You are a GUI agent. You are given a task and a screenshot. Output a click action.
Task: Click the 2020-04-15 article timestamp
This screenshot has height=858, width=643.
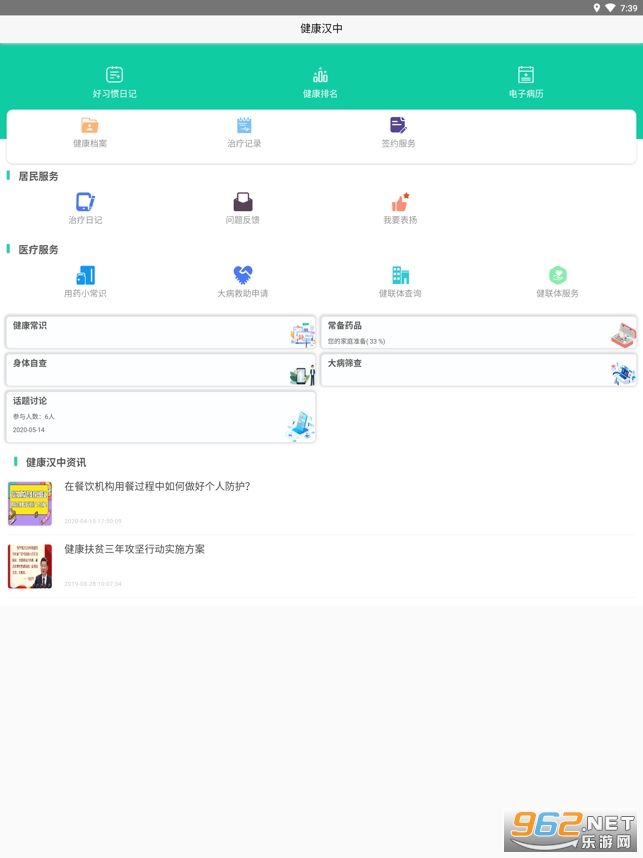[93, 521]
